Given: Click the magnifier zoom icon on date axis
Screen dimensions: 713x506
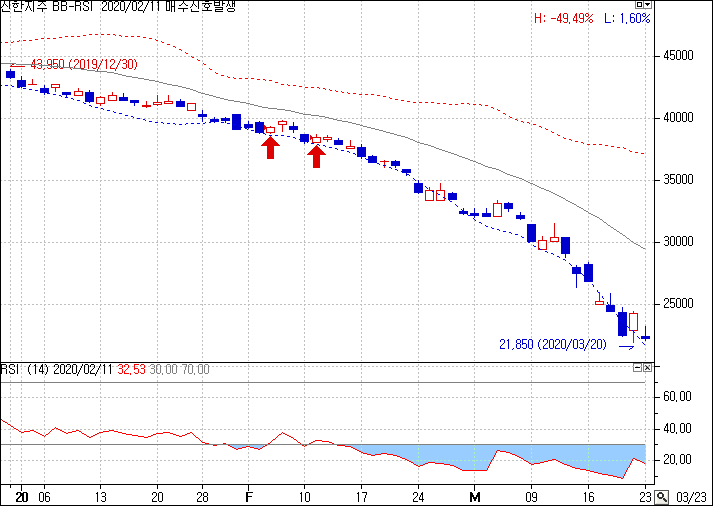Looking at the screenshot, I should (662, 497).
